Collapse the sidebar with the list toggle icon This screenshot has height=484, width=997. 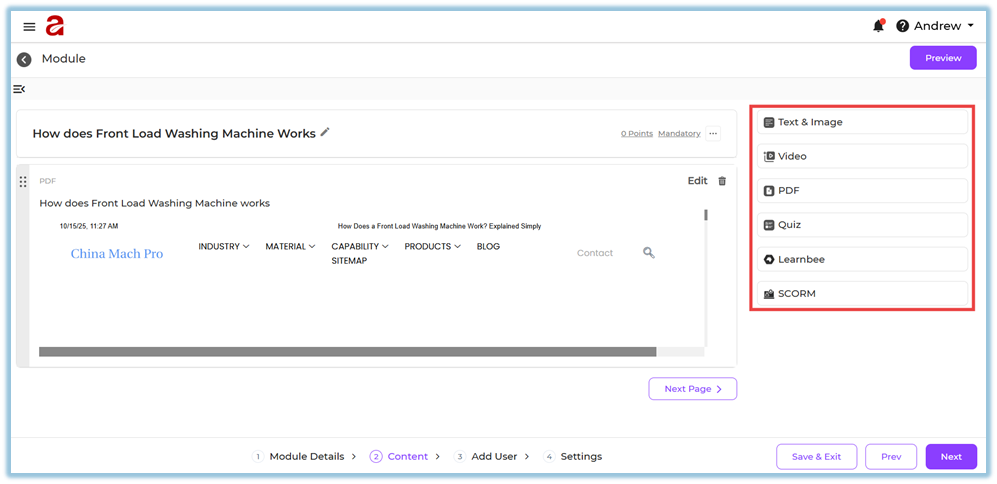pos(19,90)
